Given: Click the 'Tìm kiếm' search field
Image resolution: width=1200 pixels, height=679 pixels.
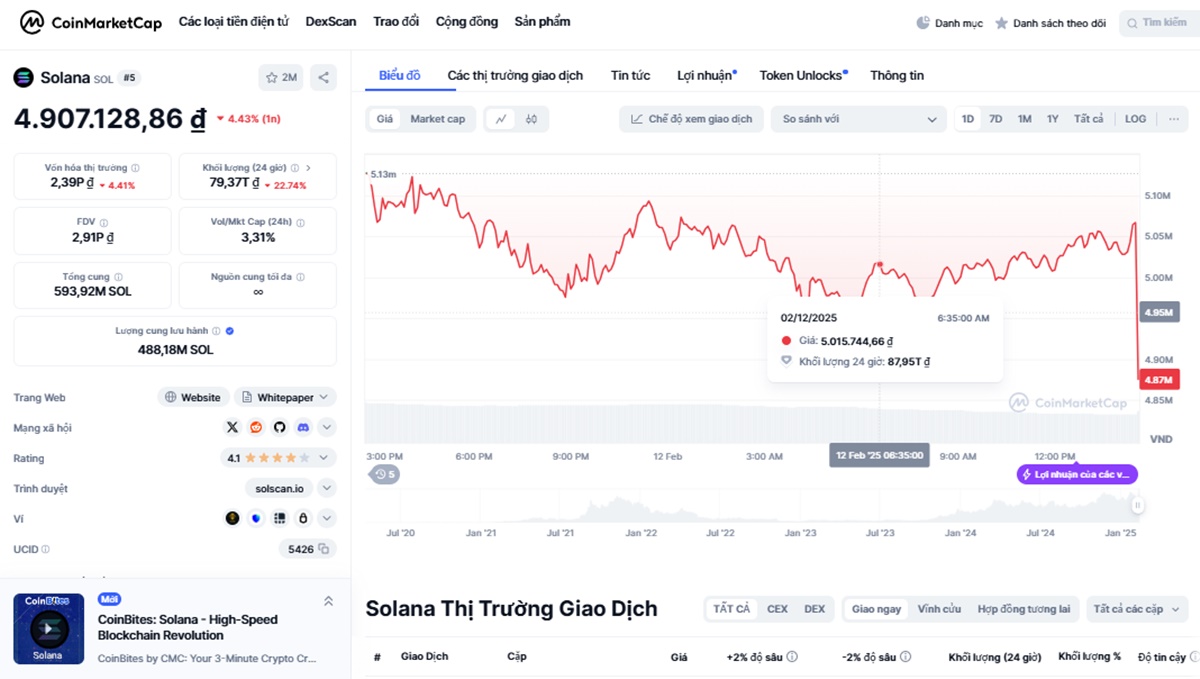Looking at the screenshot, I should click(x=1160, y=22).
